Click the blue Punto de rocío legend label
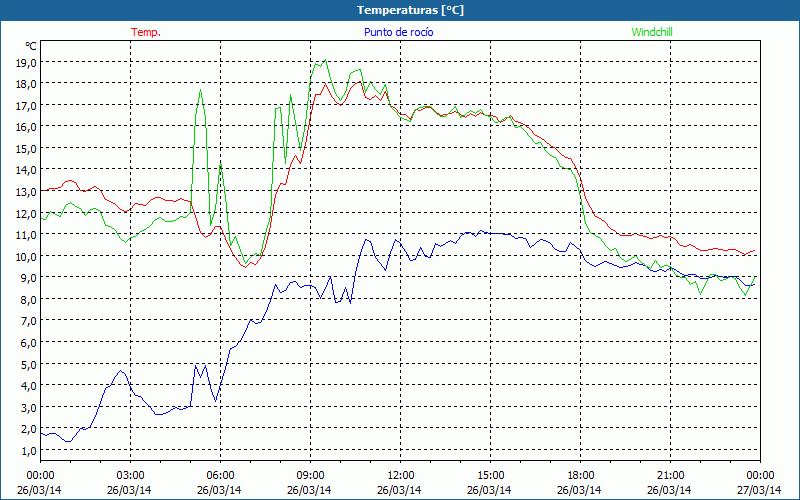This screenshot has width=800, height=500. point(398,32)
